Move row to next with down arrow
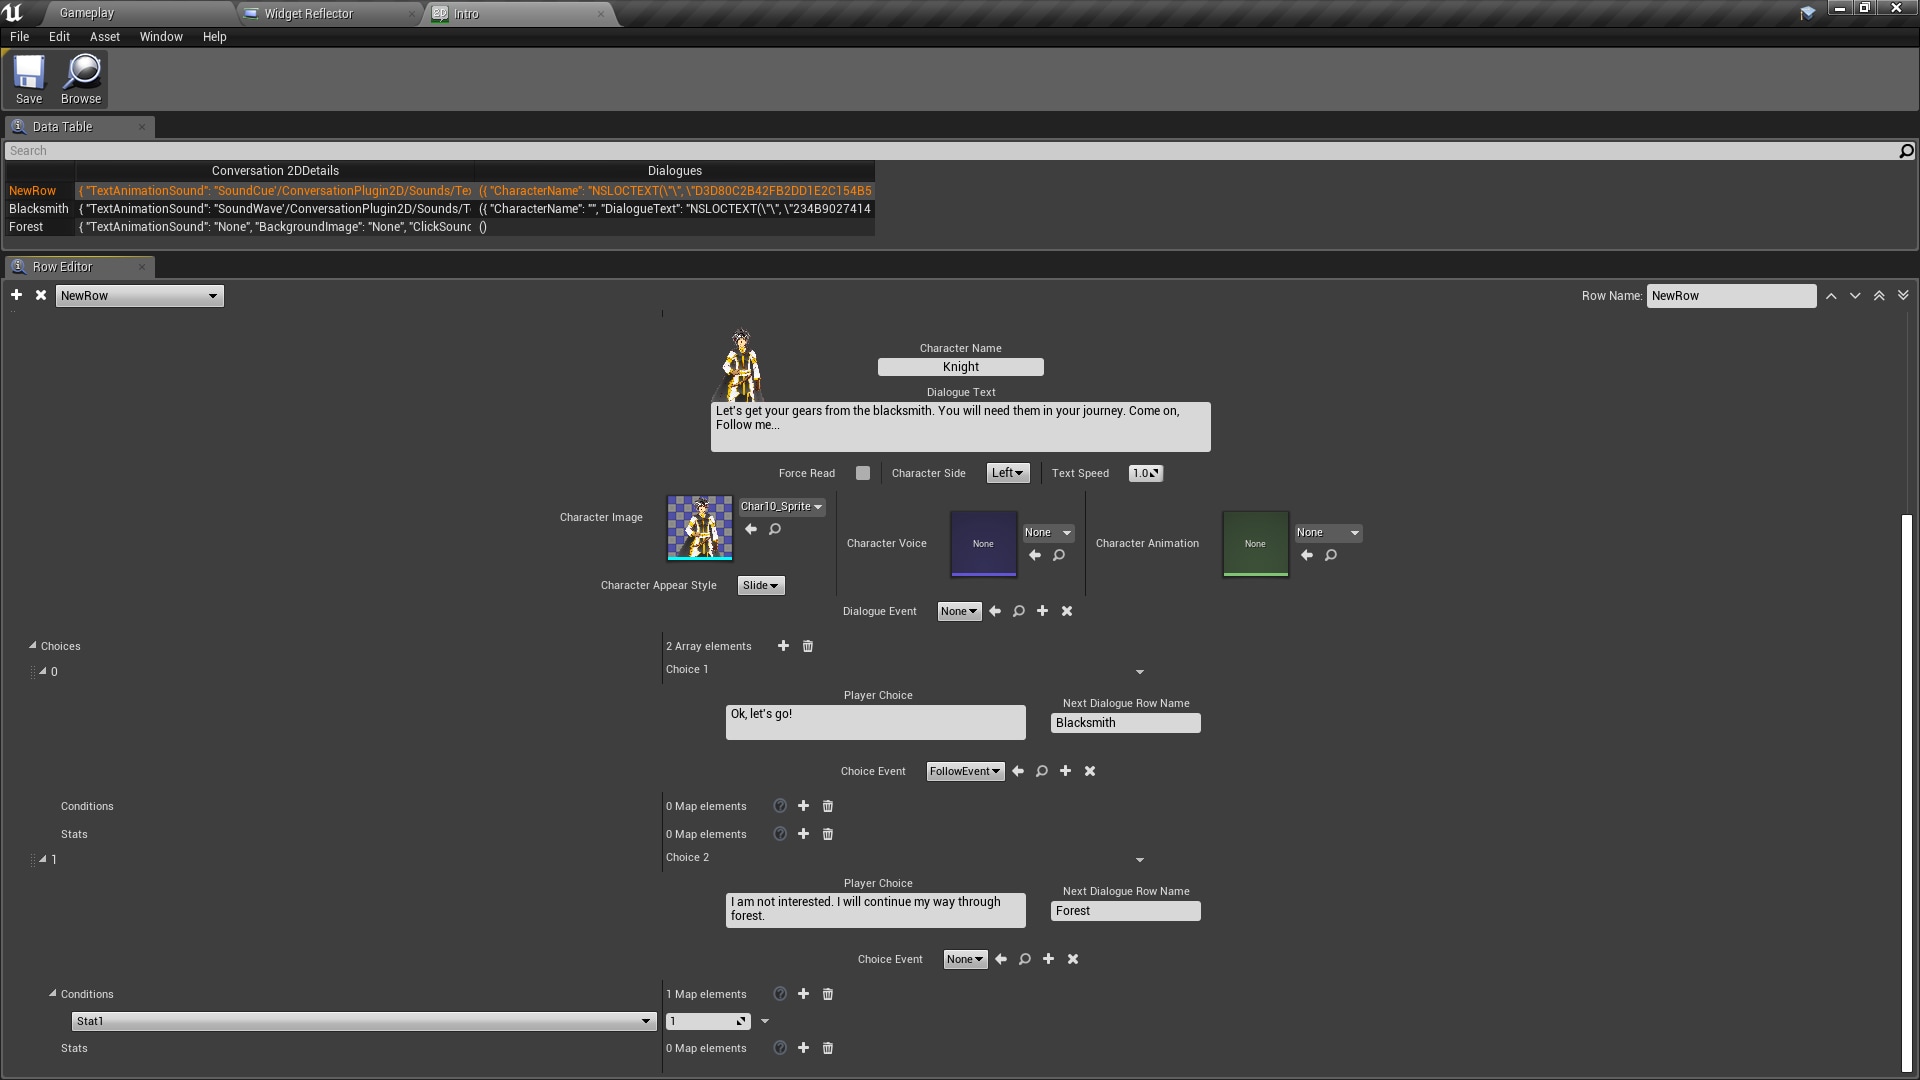Image resolution: width=1920 pixels, height=1080 pixels. (x=1855, y=296)
